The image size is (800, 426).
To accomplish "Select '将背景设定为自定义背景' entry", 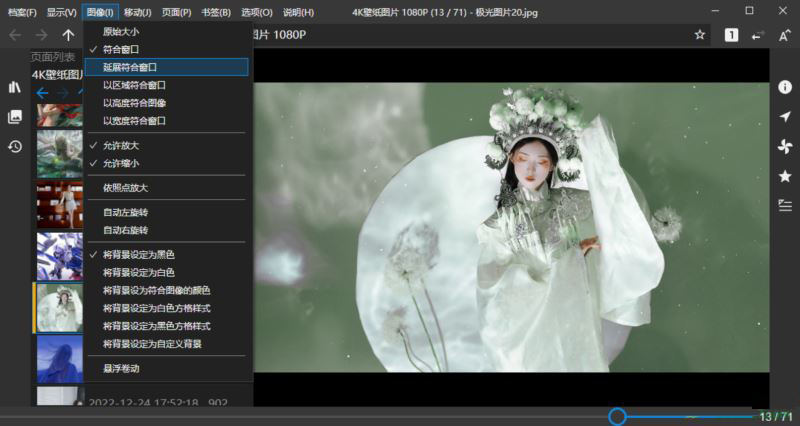I will click(166, 344).
